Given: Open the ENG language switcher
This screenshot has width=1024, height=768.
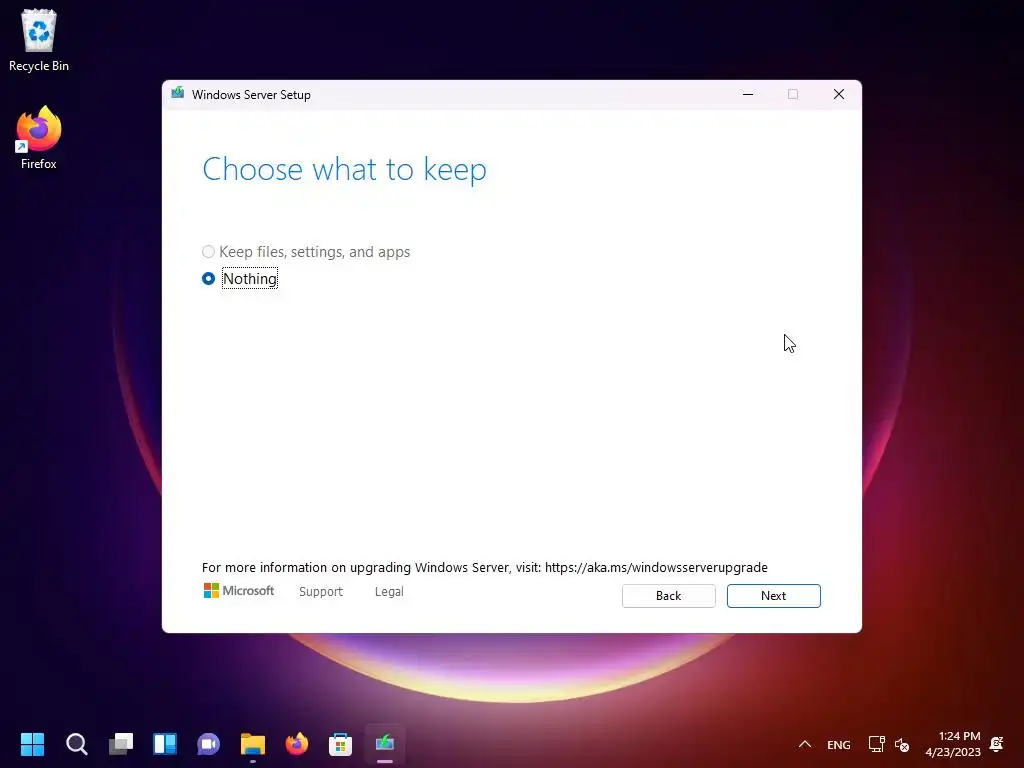Looking at the screenshot, I should click(839, 744).
